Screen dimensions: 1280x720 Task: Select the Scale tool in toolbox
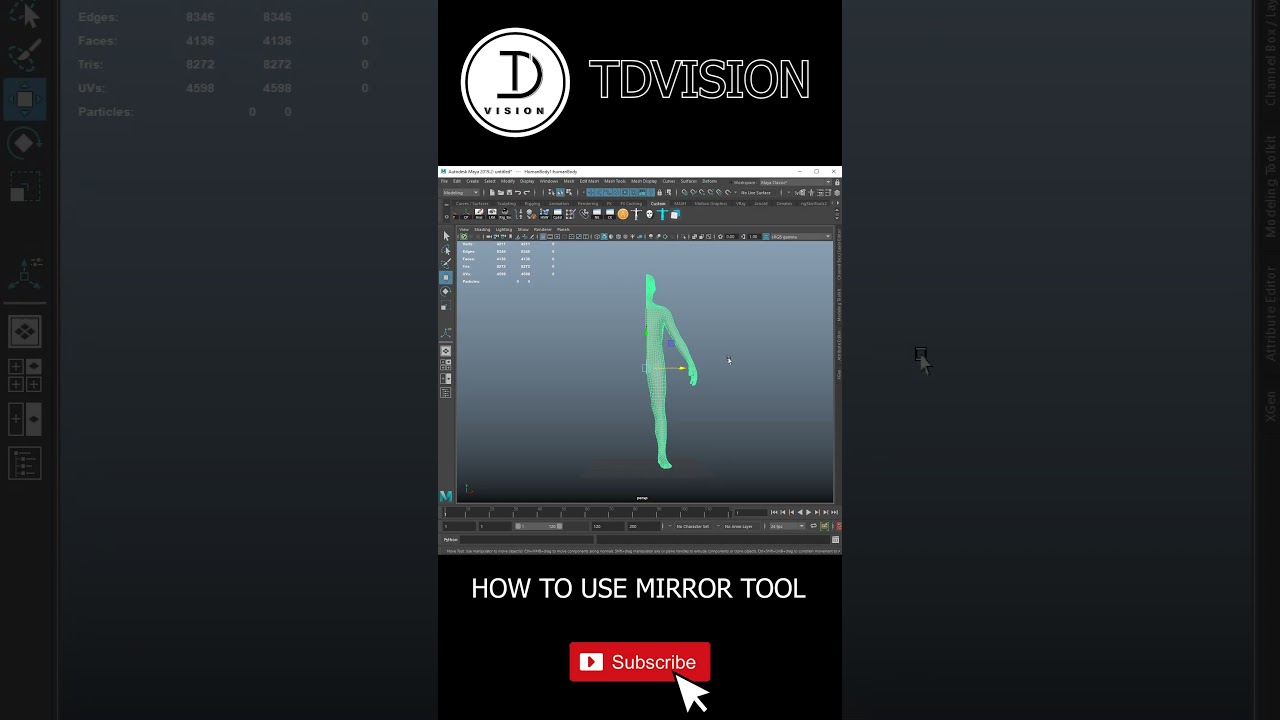pos(446,306)
